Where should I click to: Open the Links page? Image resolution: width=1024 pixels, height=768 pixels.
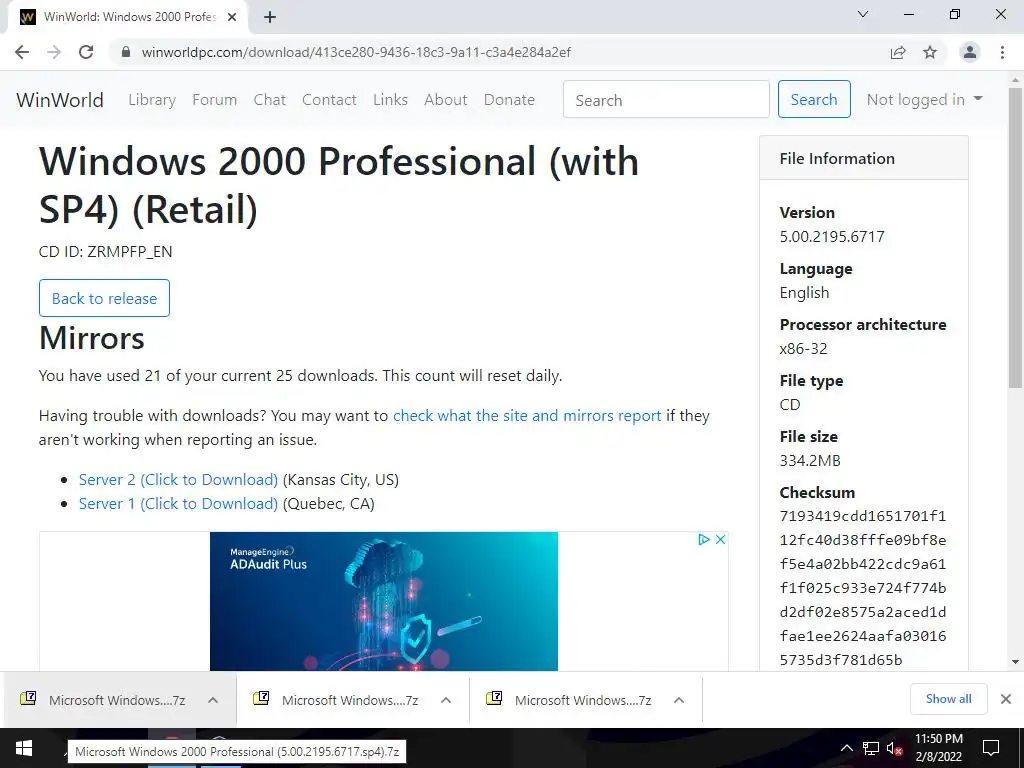(391, 100)
